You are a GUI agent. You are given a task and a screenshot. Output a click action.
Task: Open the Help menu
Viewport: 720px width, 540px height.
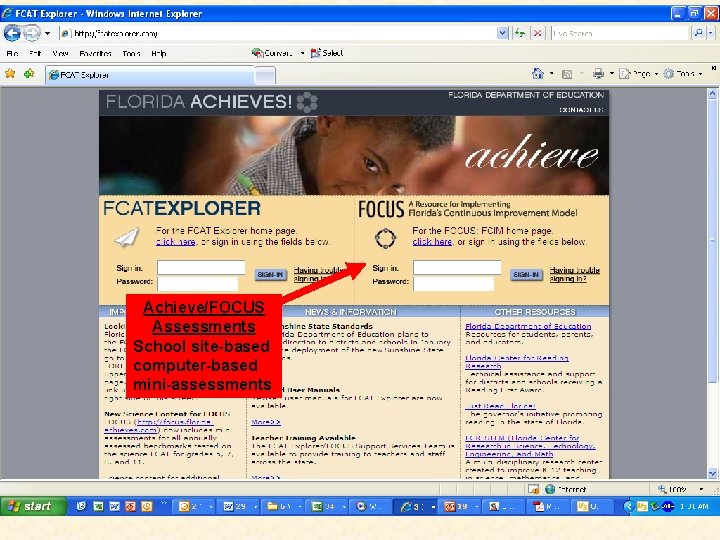tap(158, 53)
